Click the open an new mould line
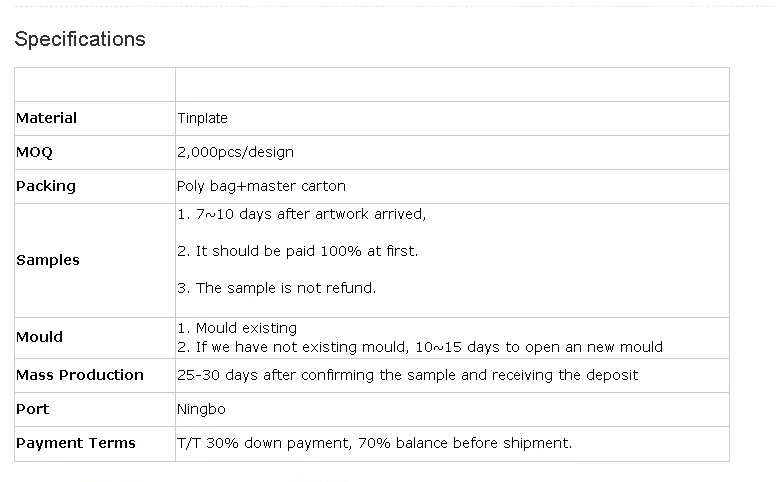 [x=419, y=347]
